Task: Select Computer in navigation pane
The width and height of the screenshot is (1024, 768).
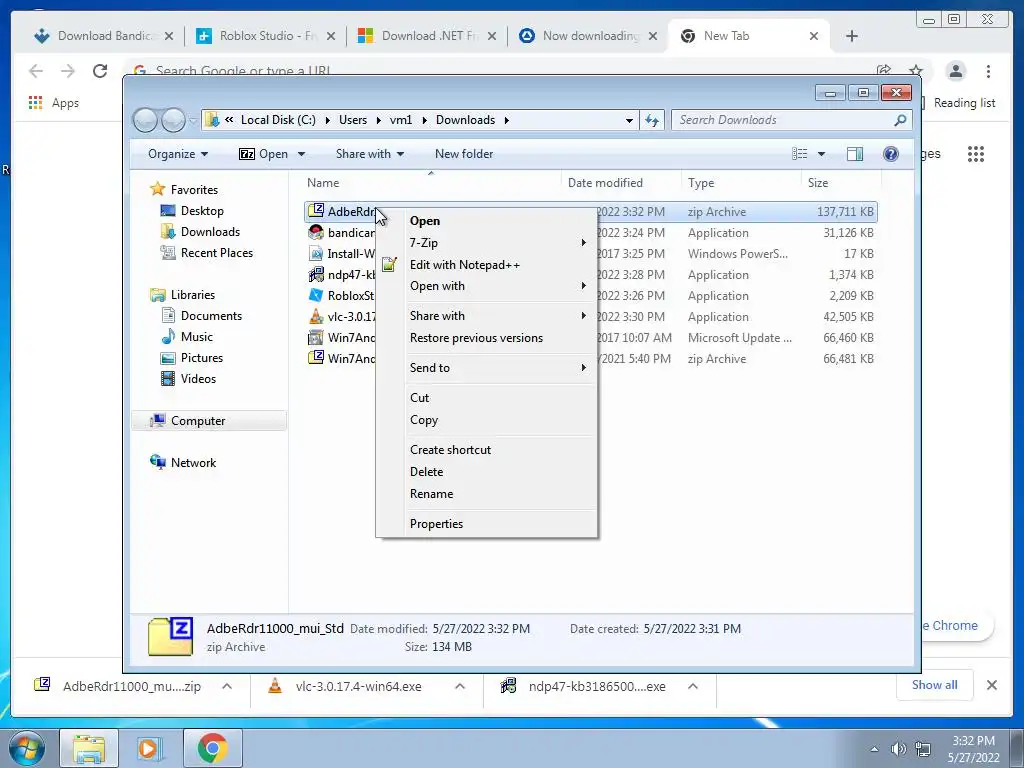Action: [198, 421]
